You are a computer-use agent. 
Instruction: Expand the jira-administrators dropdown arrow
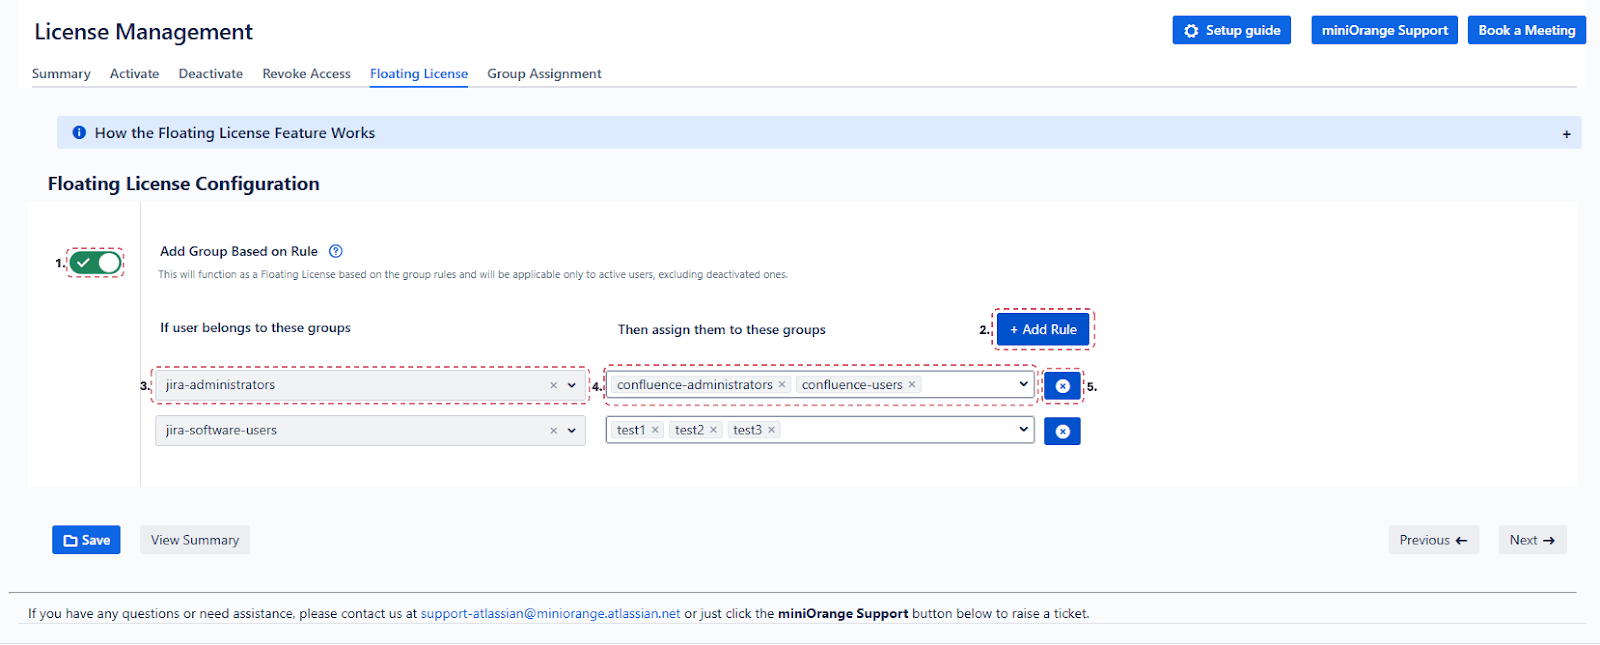pyautogui.click(x=572, y=385)
